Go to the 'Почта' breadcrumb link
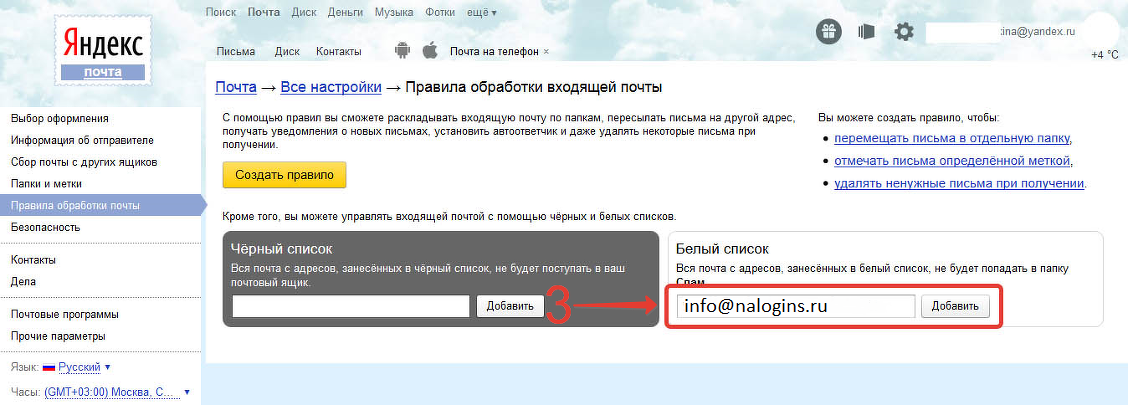 tap(236, 88)
